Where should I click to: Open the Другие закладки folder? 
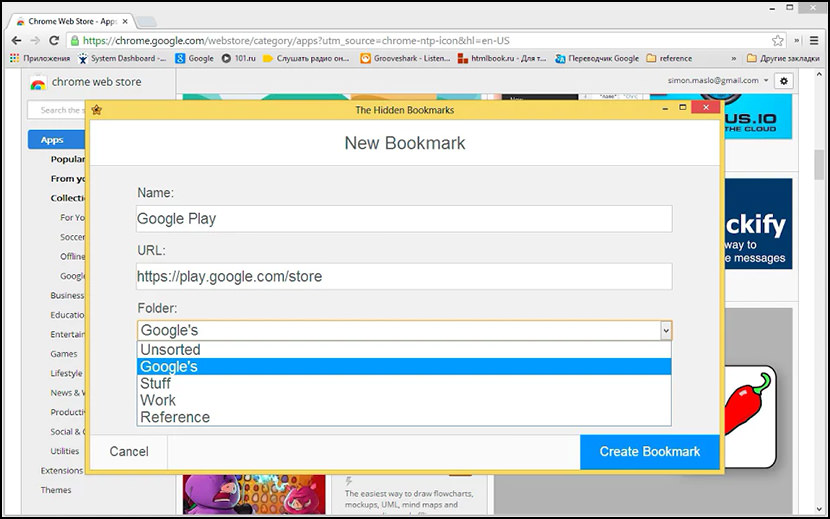pyautogui.click(x=783, y=58)
